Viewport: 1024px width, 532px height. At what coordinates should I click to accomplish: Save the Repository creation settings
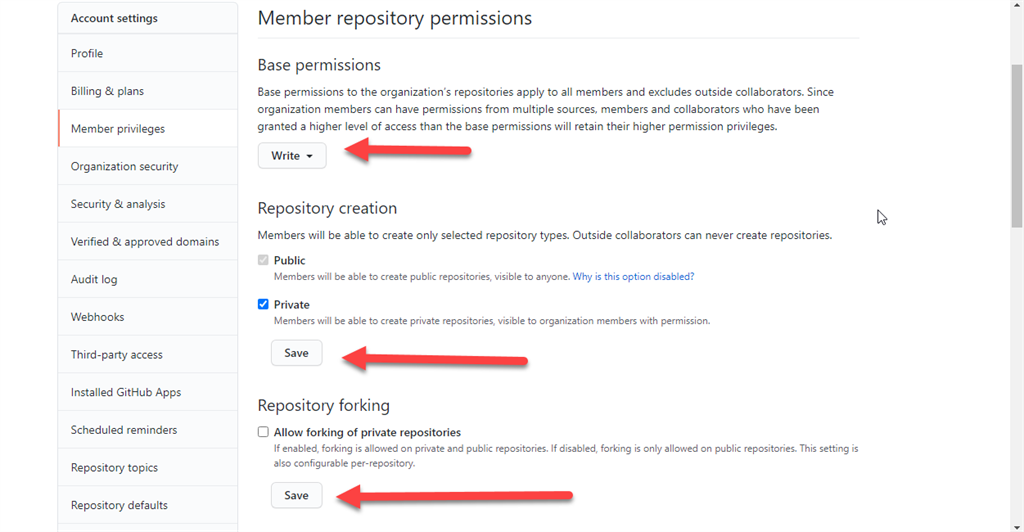(x=296, y=353)
